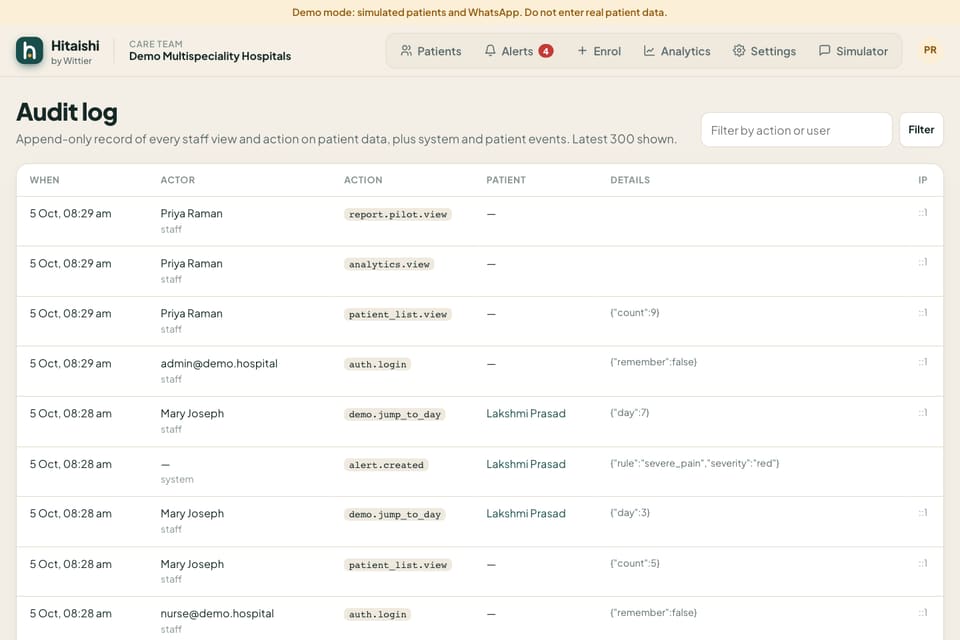Click the Audit log page heading
This screenshot has height=640, width=960.
pyautogui.click(x=67, y=112)
